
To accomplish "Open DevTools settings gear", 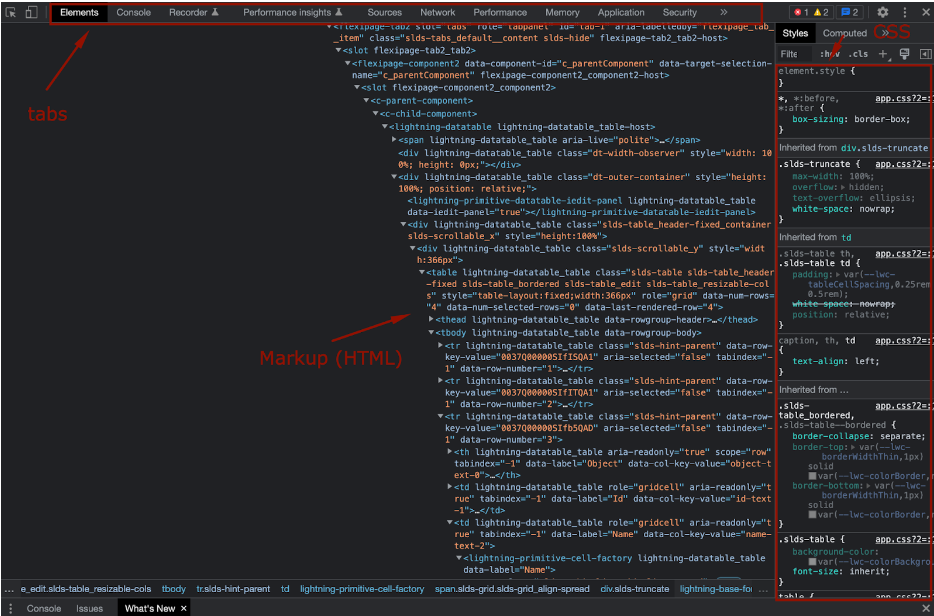I will point(883,13).
